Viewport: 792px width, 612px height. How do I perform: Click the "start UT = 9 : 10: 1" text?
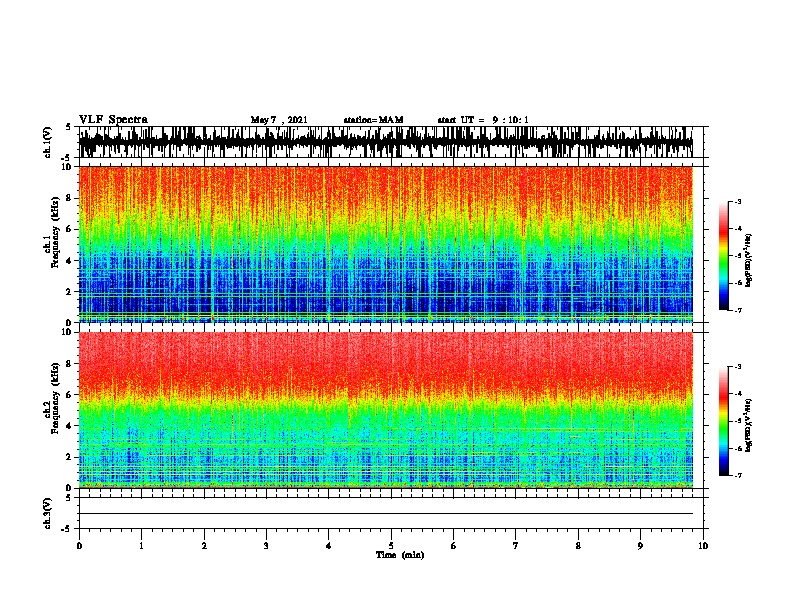483,120
